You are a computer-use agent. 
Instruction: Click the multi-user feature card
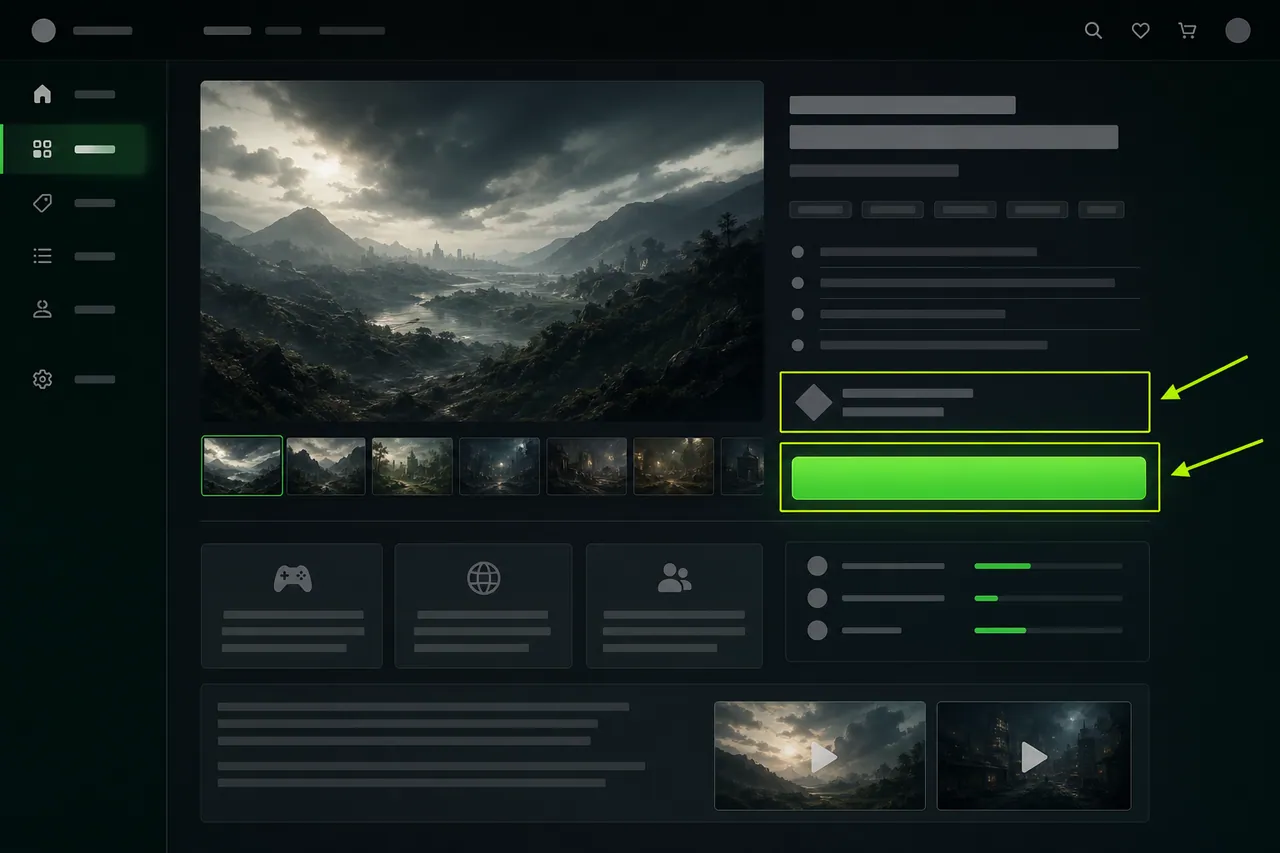click(x=674, y=606)
